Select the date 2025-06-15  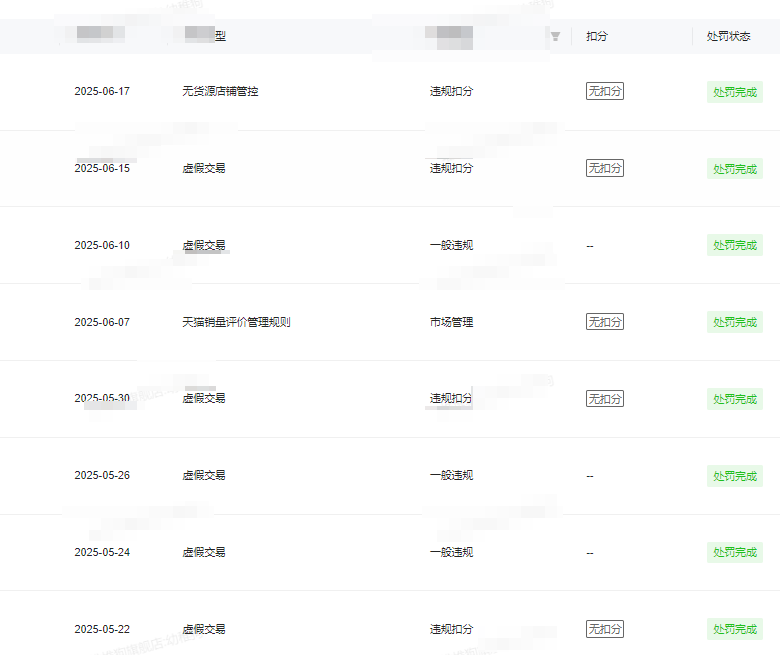click(102, 169)
